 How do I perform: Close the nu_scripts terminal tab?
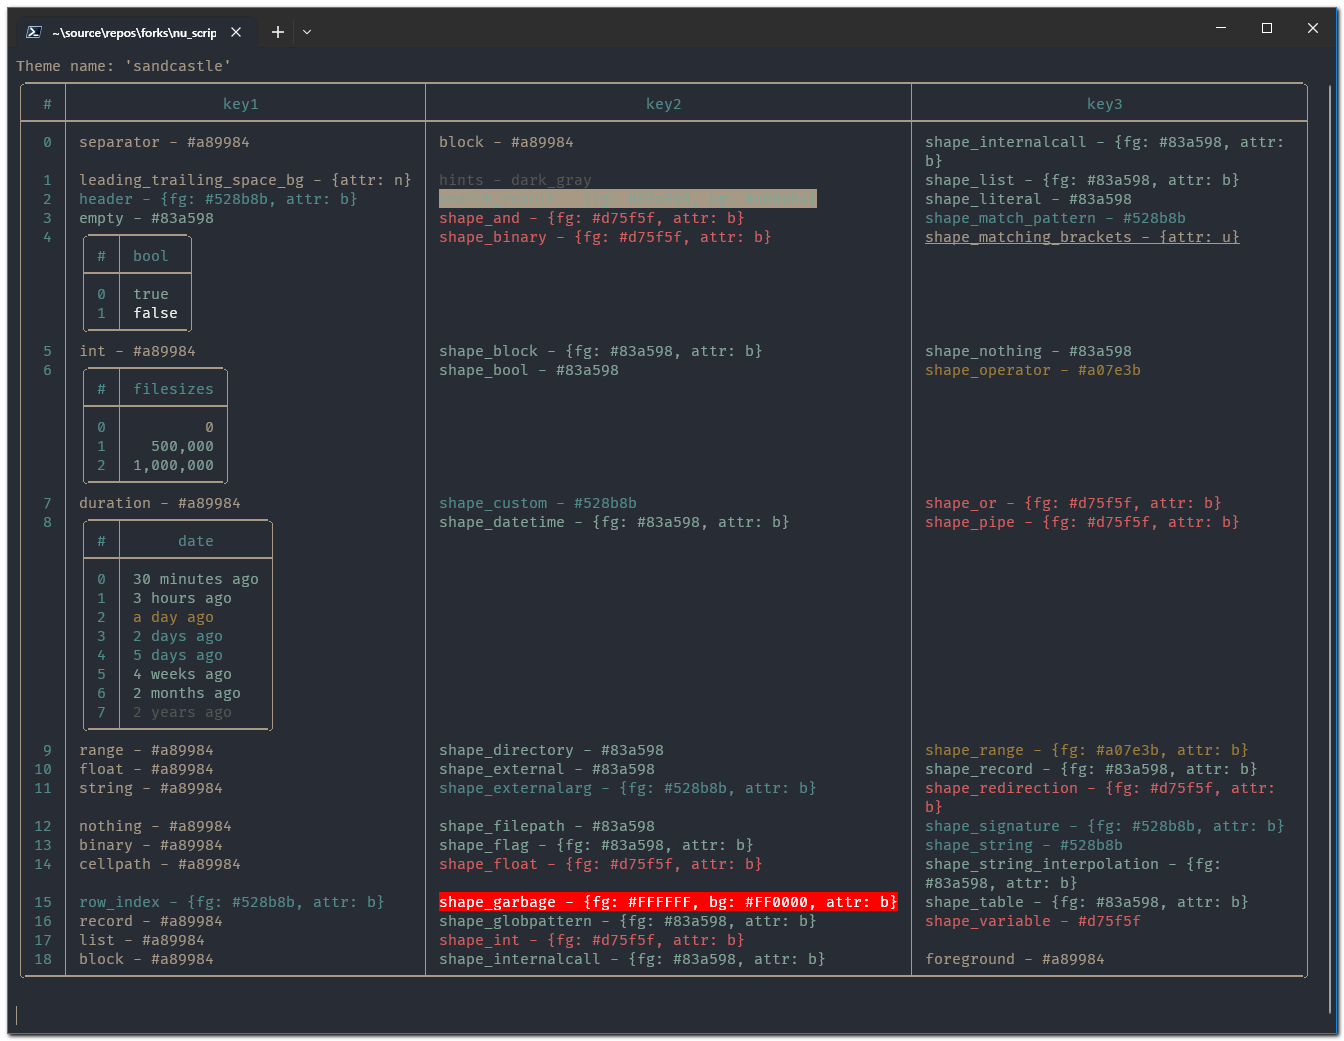click(236, 32)
